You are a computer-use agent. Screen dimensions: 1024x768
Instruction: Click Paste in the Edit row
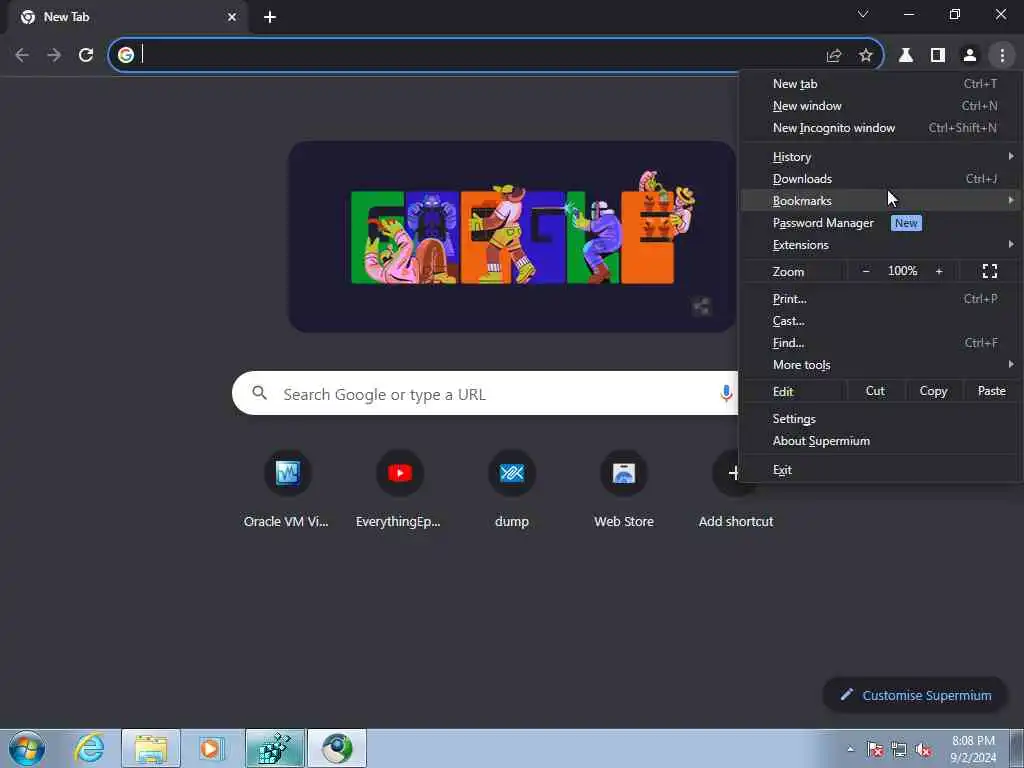click(x=991, y=391)
